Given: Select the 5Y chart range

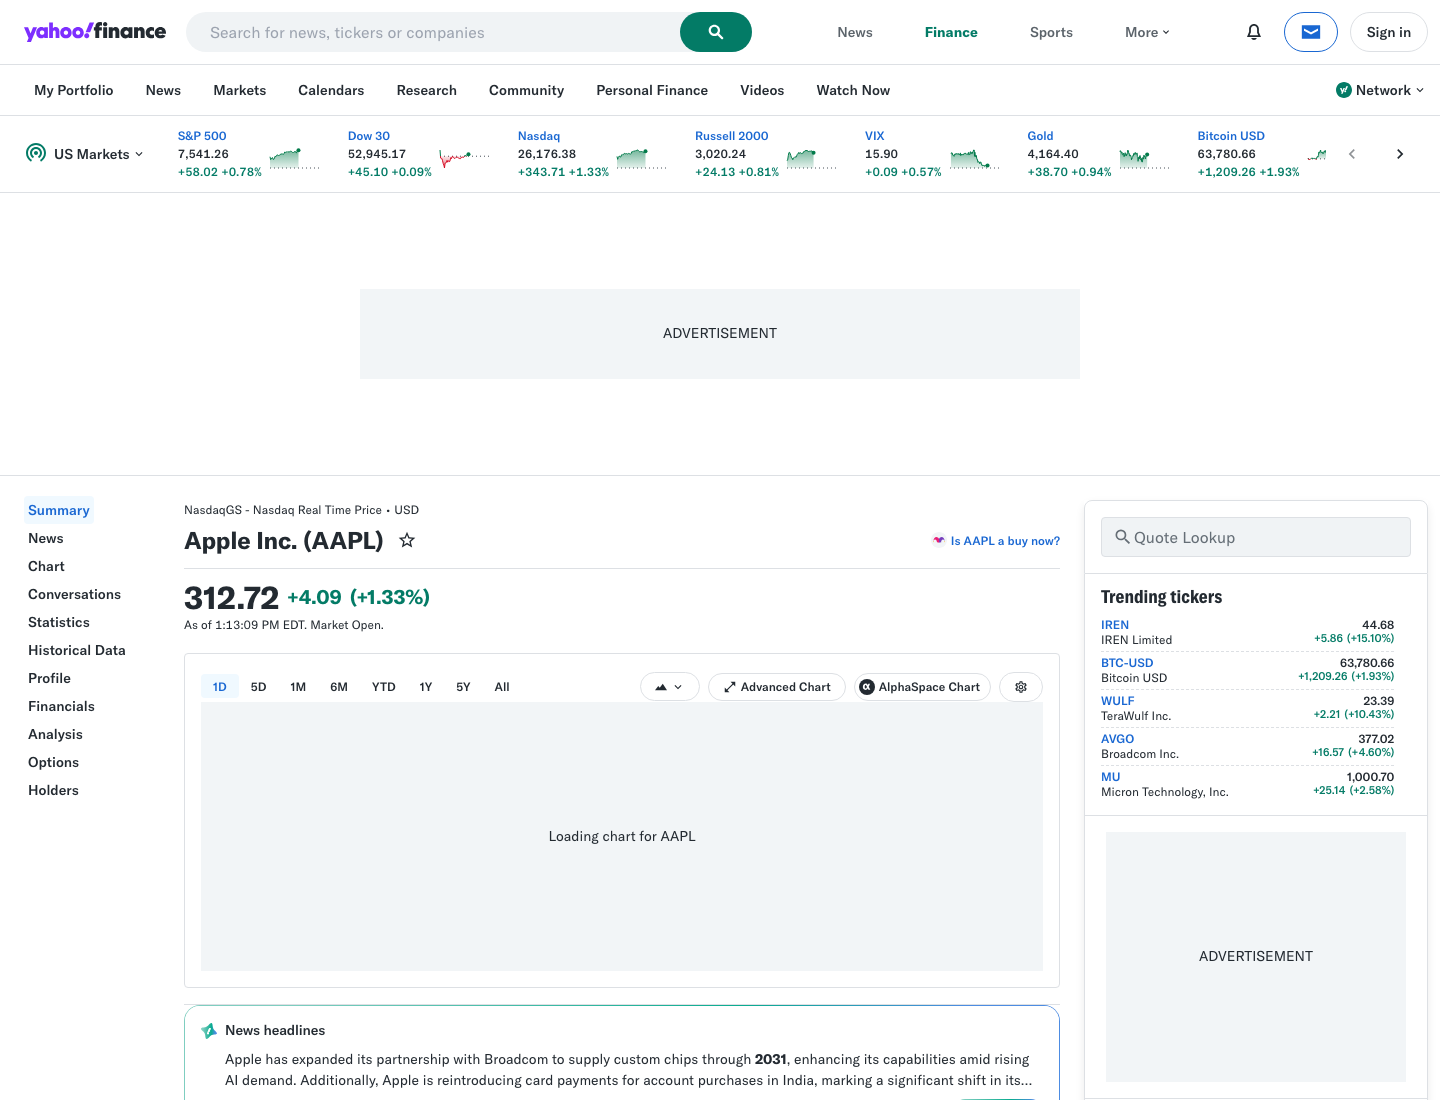Looking at the screenshot, I should click(463, 687).
